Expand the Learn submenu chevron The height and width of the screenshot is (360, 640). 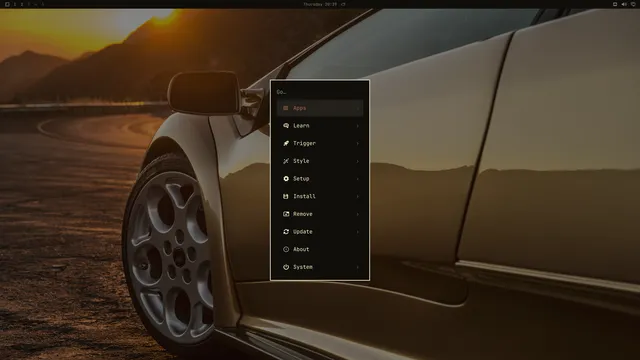coord(358,126)
